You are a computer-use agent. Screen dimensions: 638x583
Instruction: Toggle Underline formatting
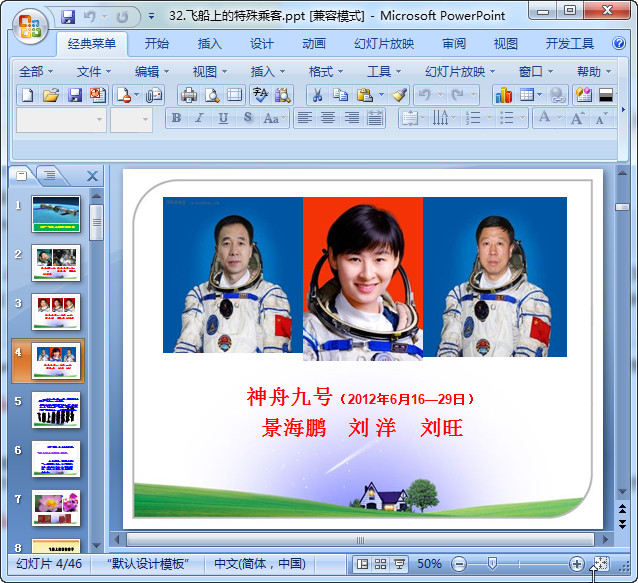(x=223, y=118)
